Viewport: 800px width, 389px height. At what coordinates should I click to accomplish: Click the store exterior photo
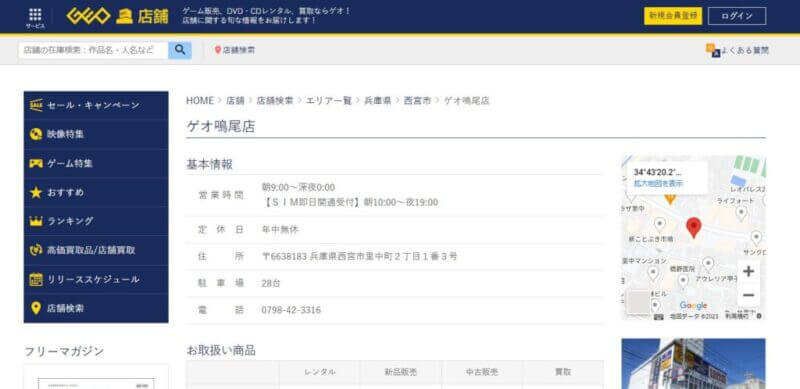[693, 363]
